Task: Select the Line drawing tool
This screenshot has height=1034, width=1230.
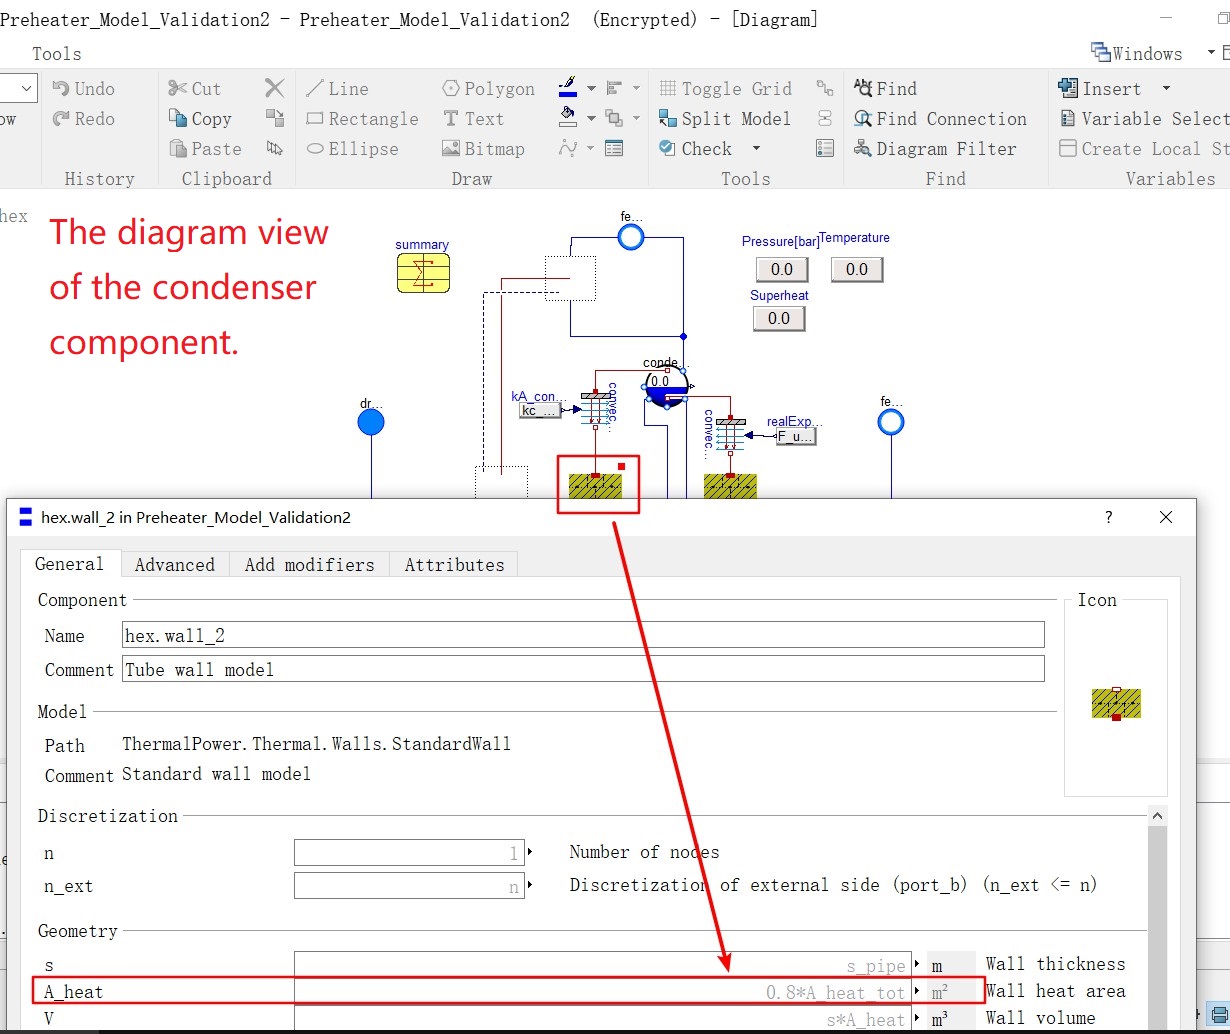Action: click(336, 89)
